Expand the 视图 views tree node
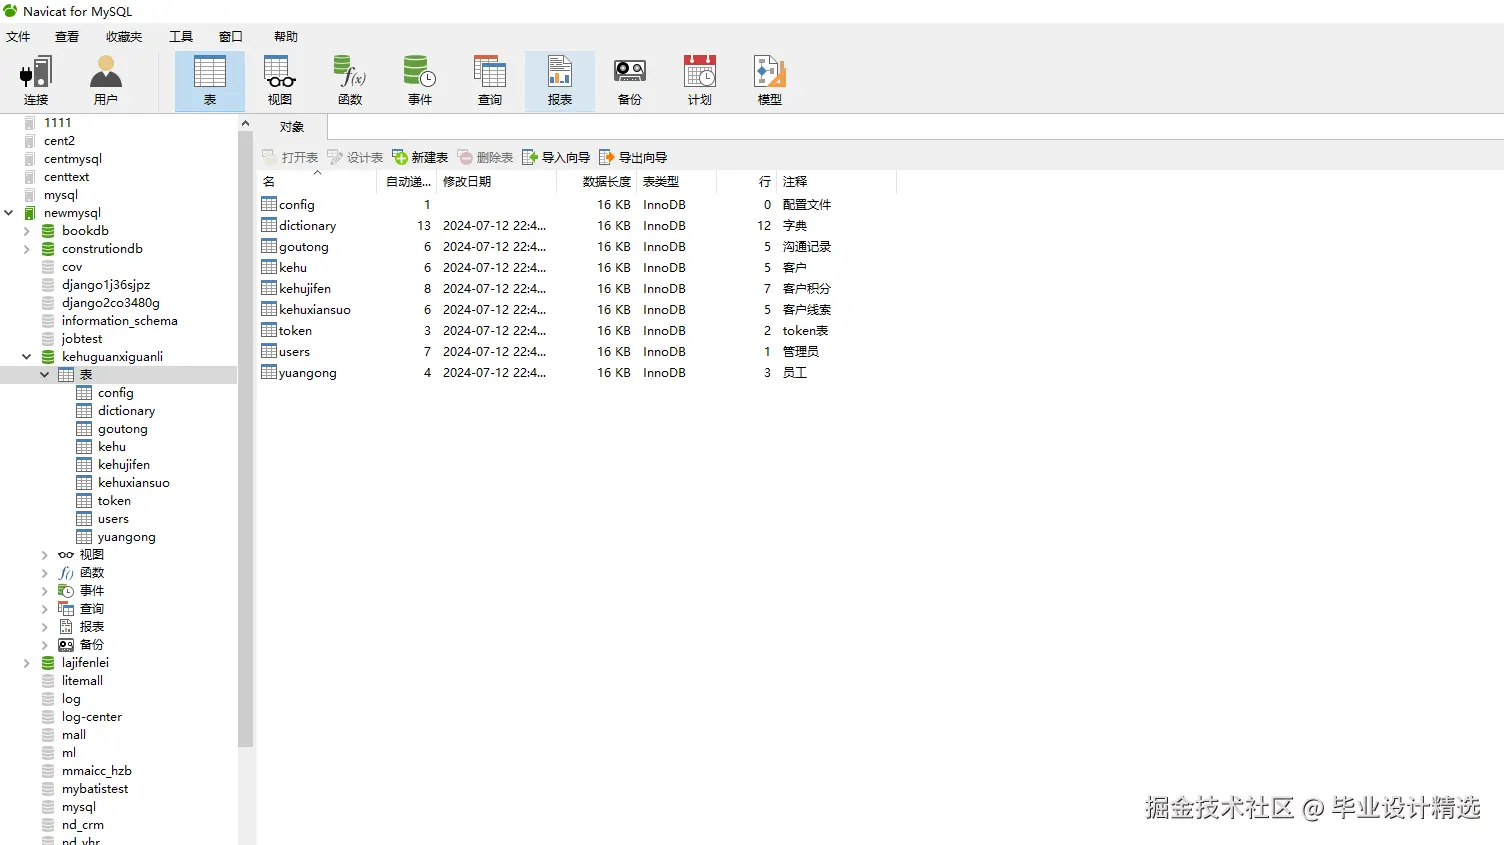Viewport: 1504px width, 845px height. 45,555
